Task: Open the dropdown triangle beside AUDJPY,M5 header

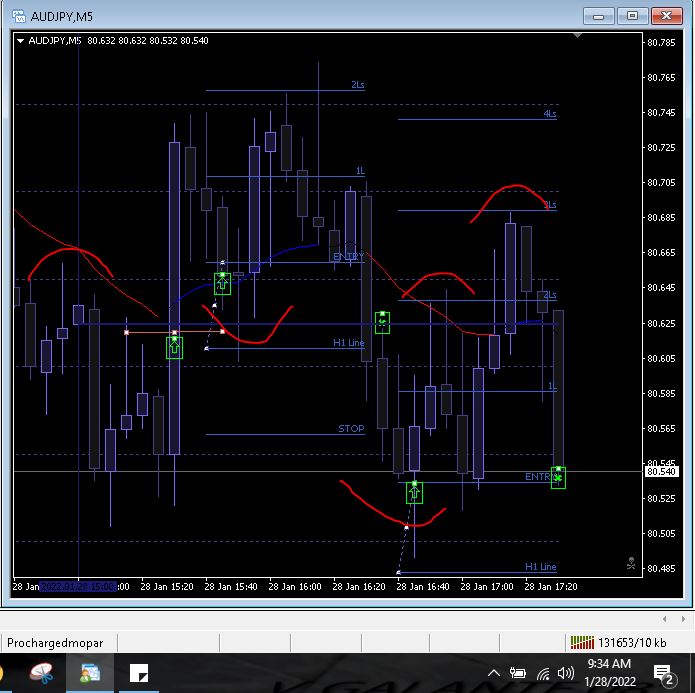Action: [20, 41]
